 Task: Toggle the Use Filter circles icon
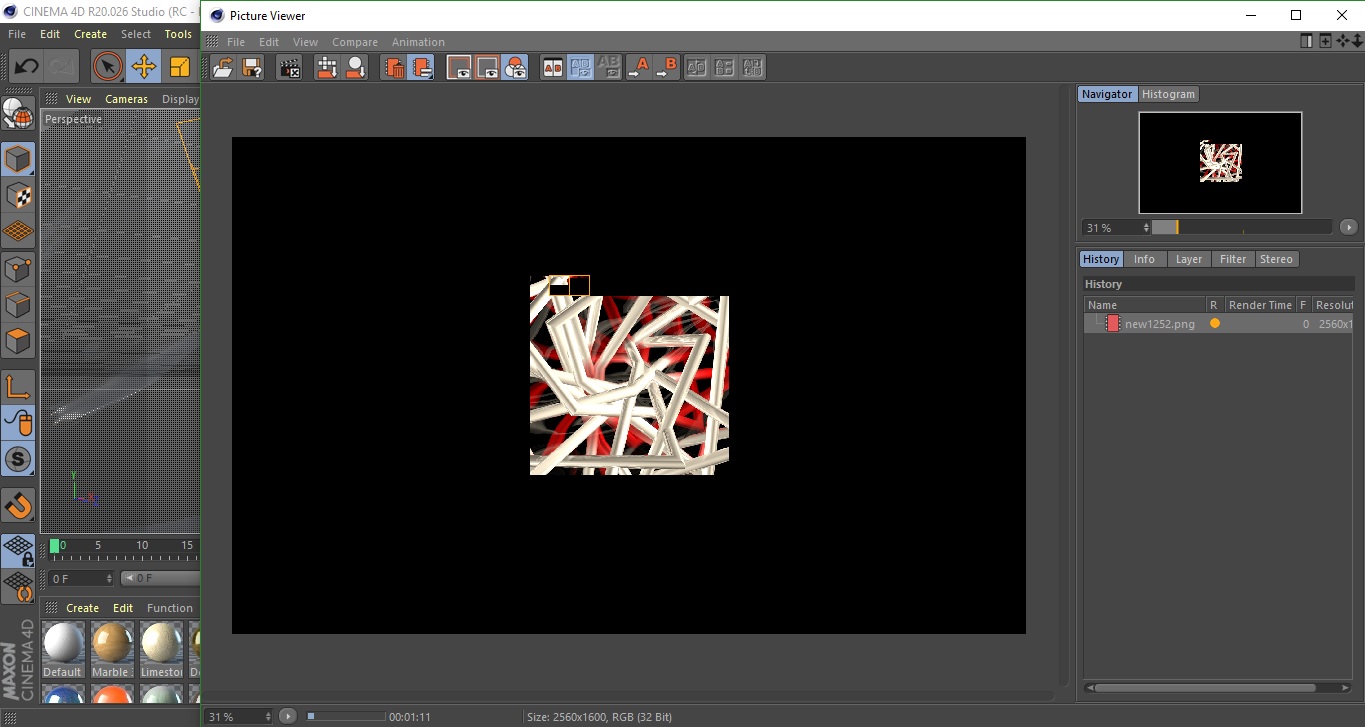(515, 68)
